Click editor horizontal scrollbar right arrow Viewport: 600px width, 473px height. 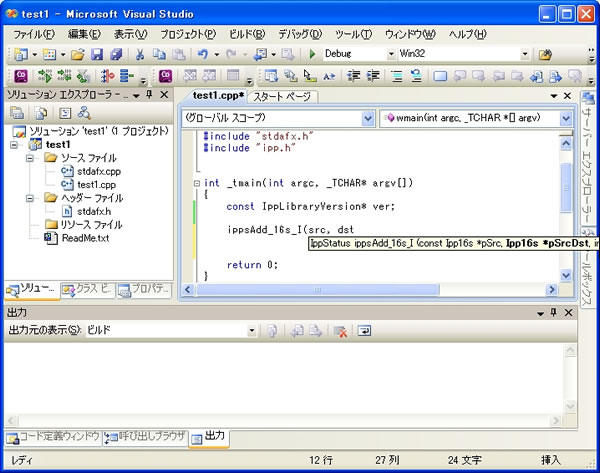click(x=552, y=290)
